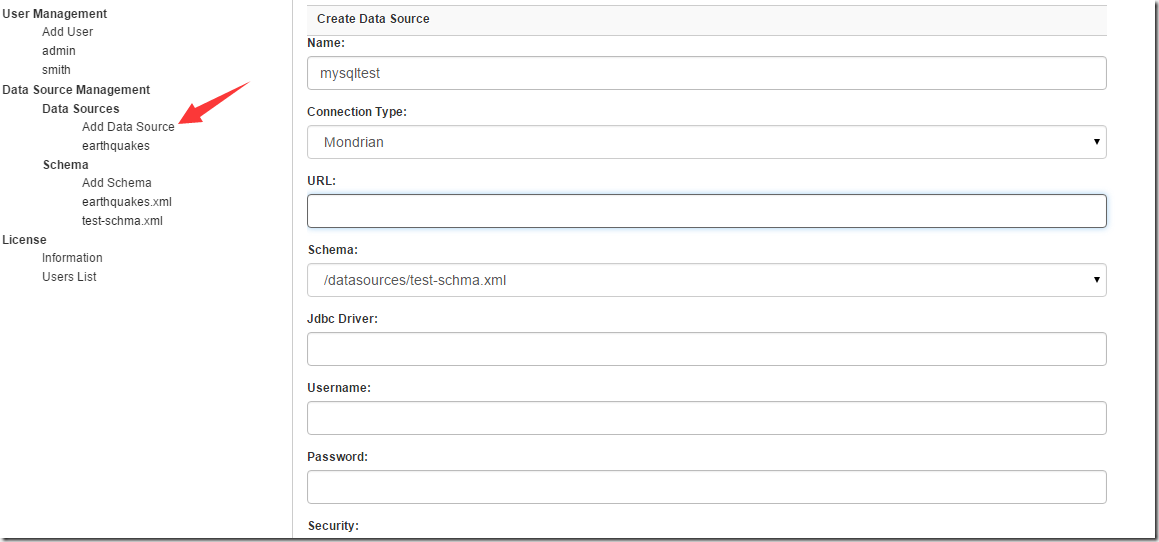The image size is (1159, 542).
Task: Open the Users List page
Action: point(69,277)
